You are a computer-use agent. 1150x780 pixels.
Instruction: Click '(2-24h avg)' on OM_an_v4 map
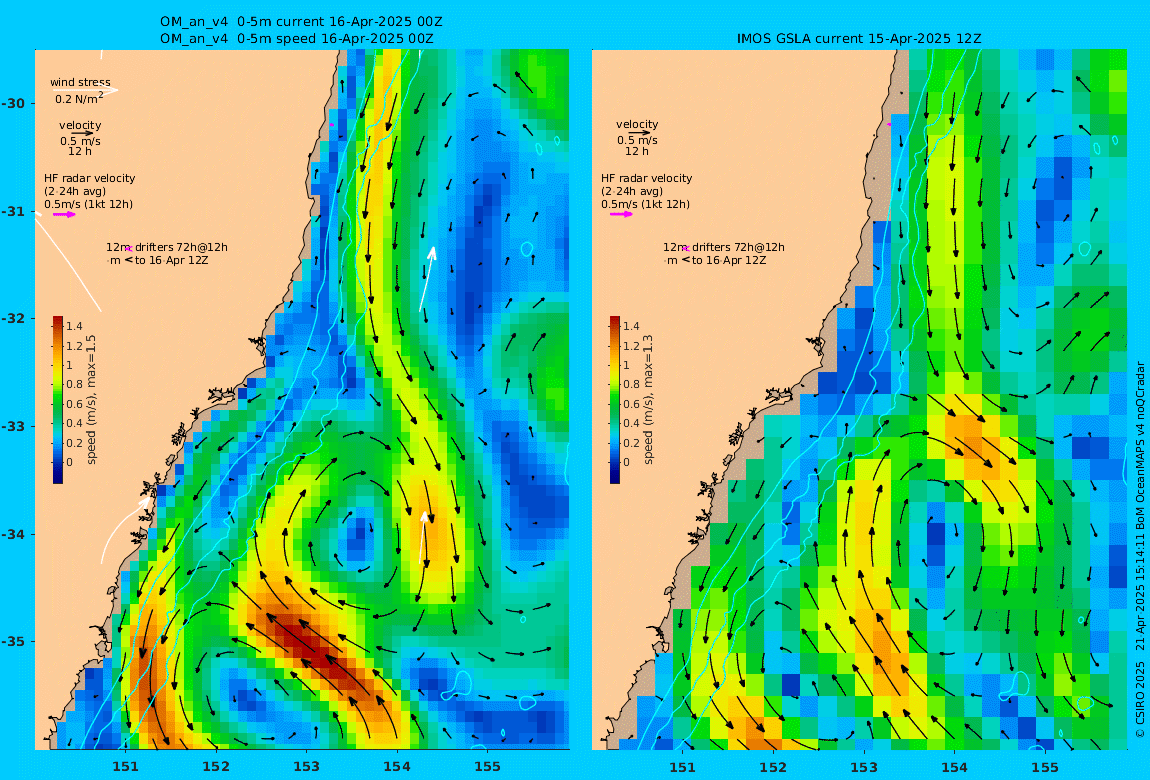pos(75,191)
